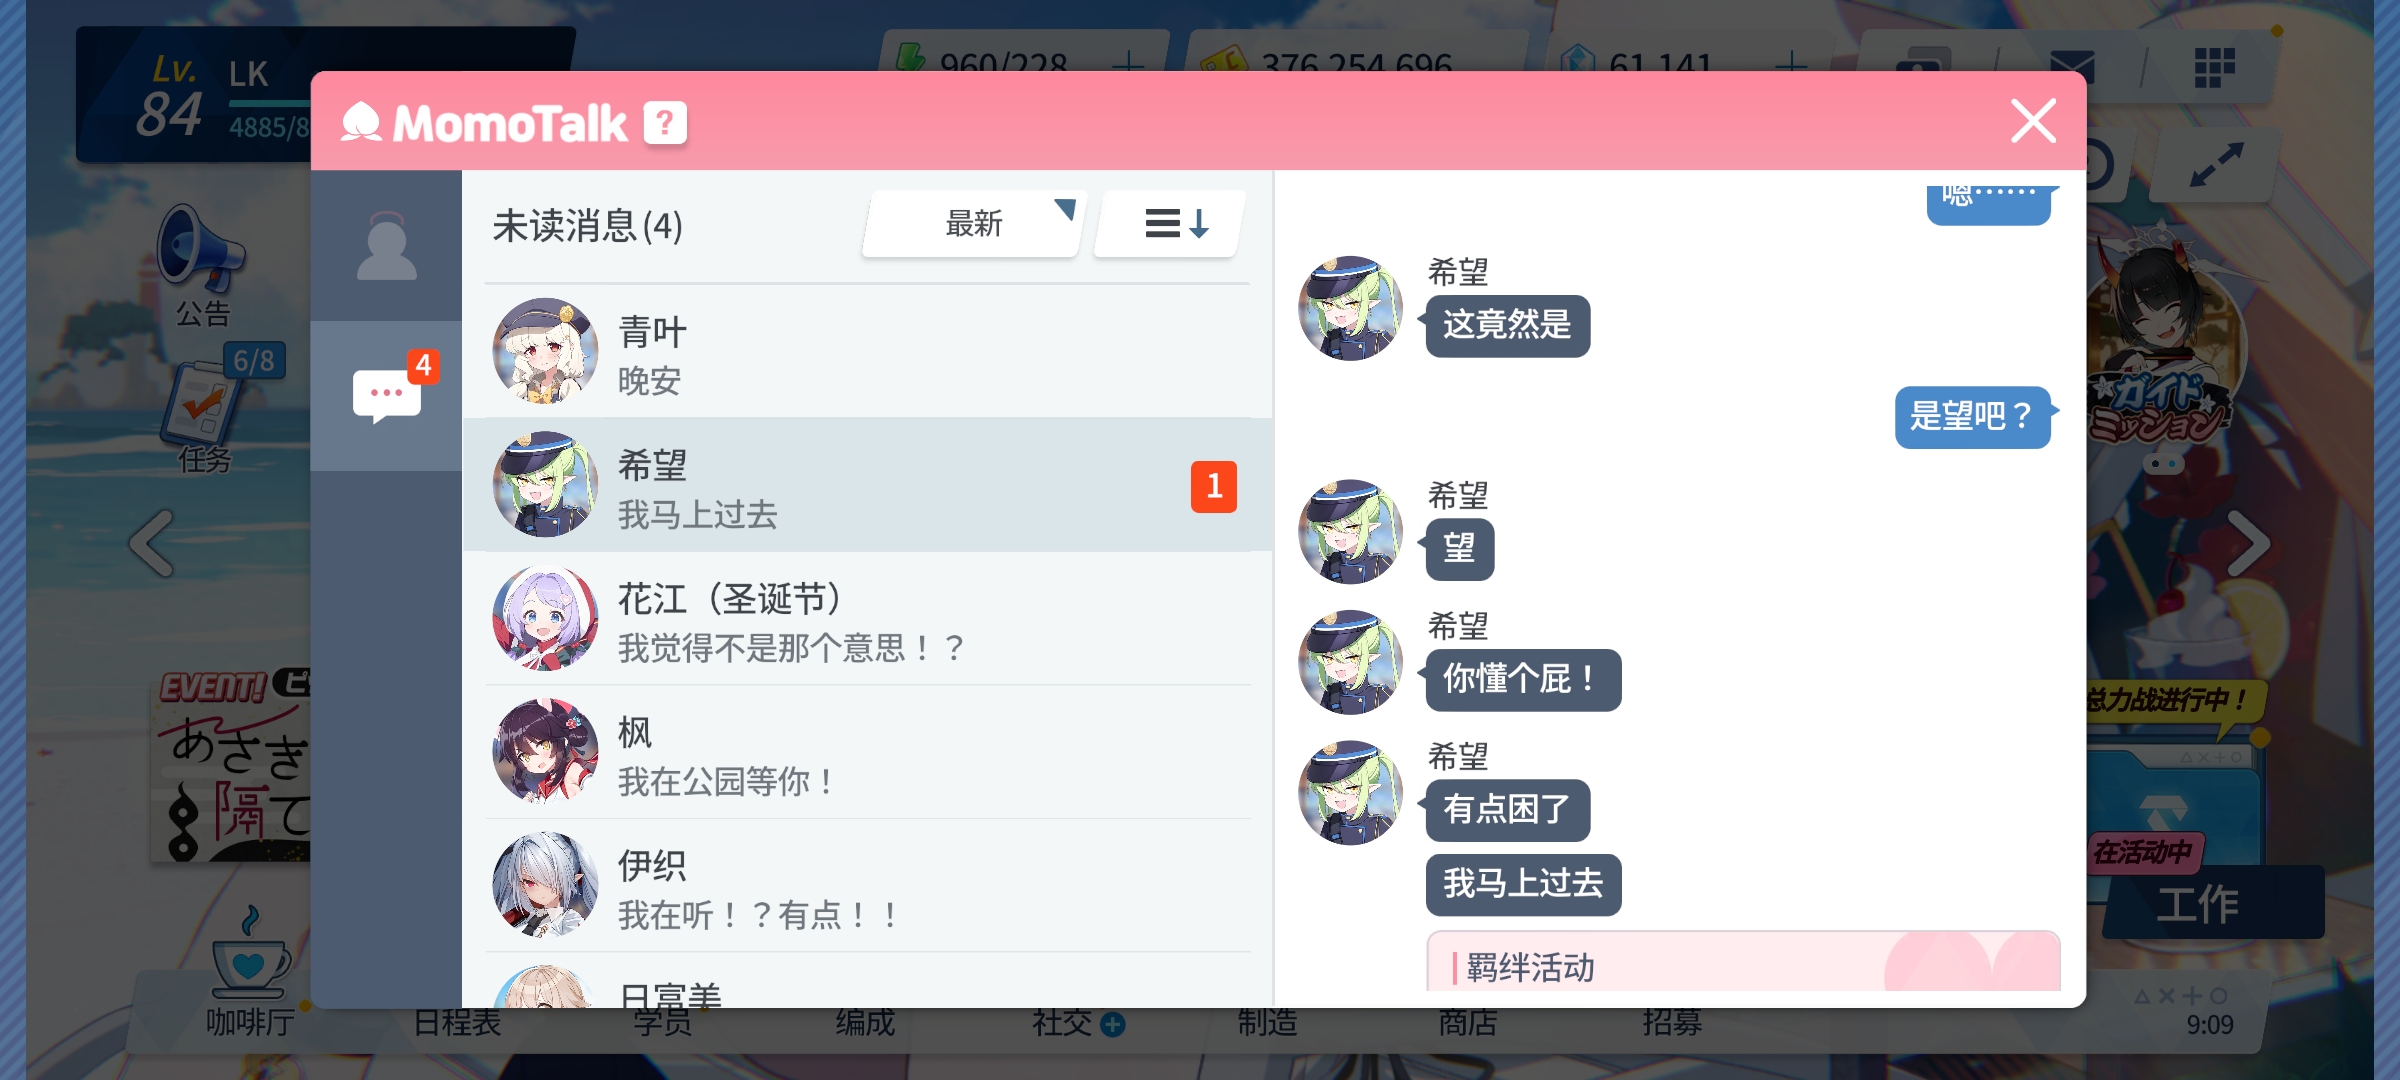
Task: Tap the 羁绊活动 bond event button
Action: [1743, 964]
